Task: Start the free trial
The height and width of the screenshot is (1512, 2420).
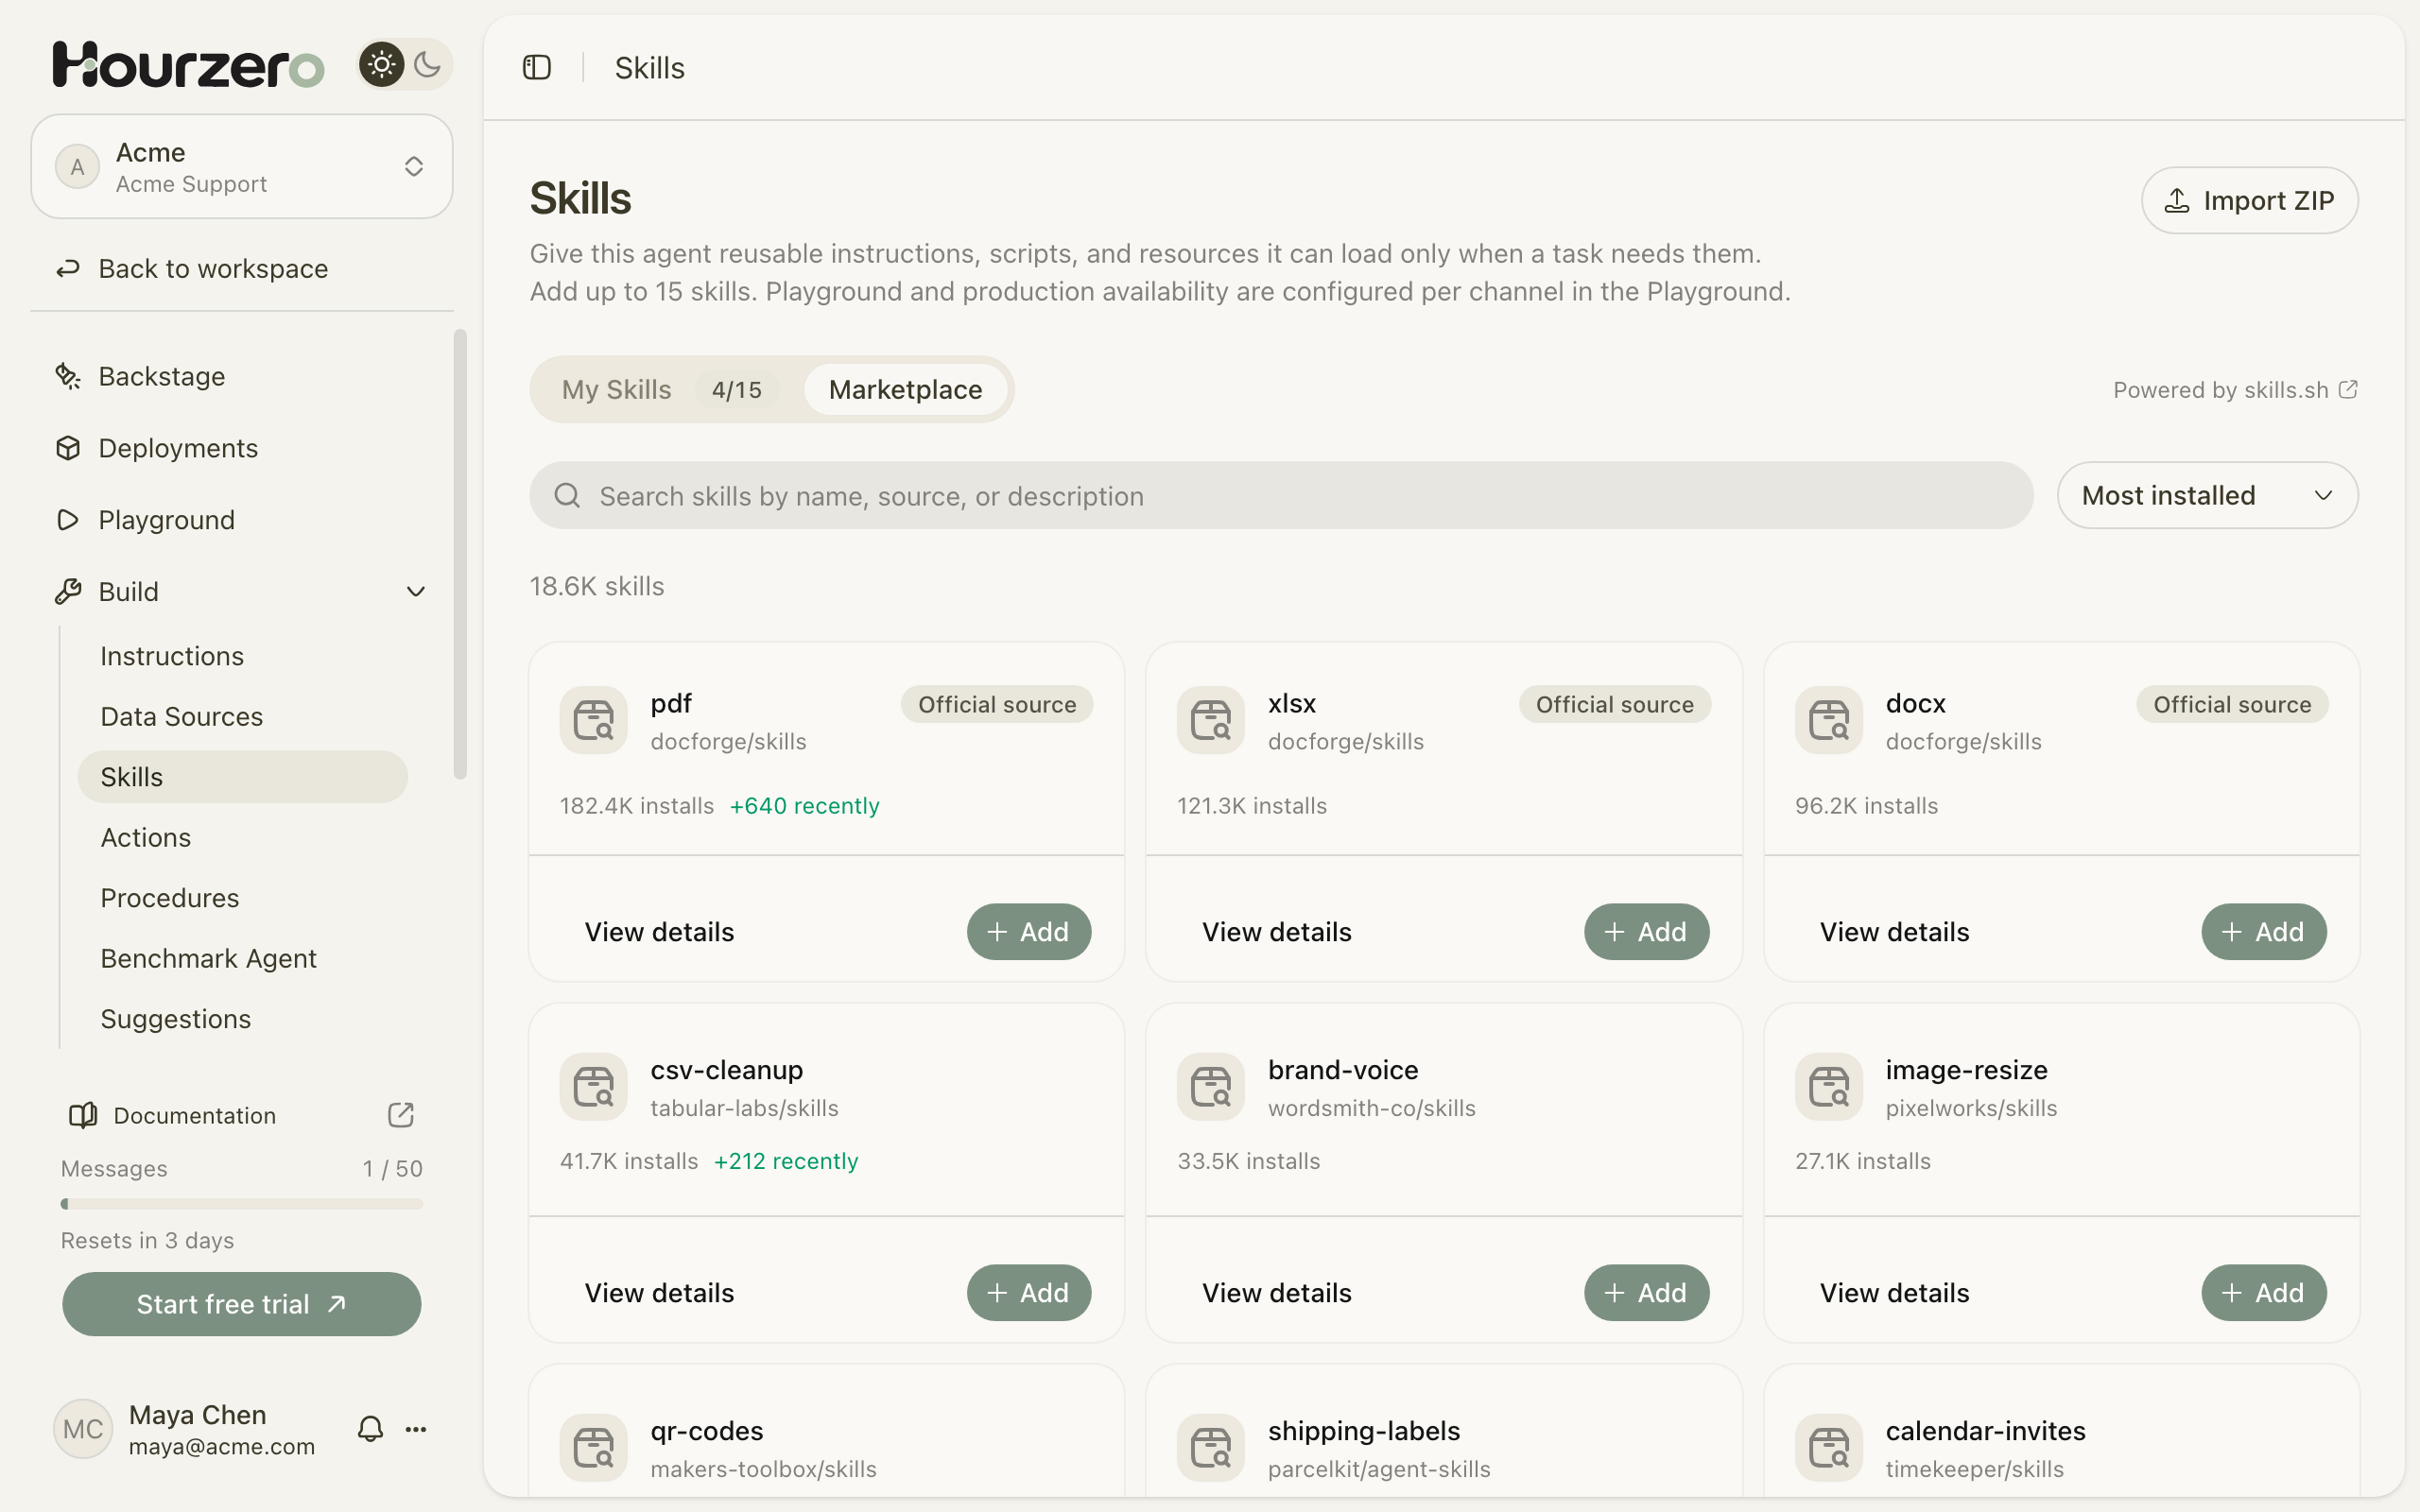Action: click(242, 1304)
